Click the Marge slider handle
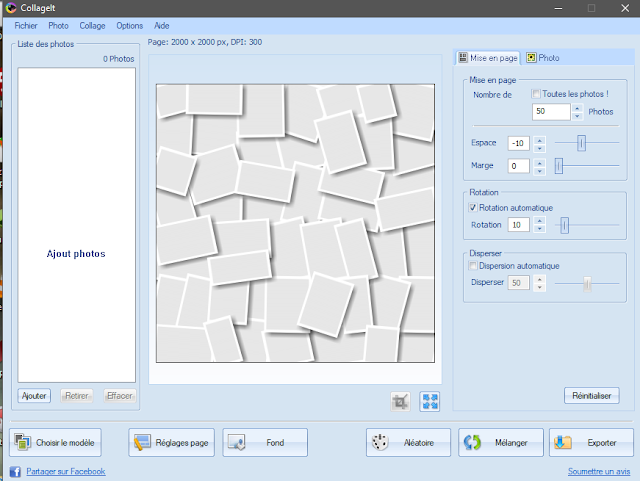Image resolution: width=640 pixels, height=481 pixels. (559, 166)
